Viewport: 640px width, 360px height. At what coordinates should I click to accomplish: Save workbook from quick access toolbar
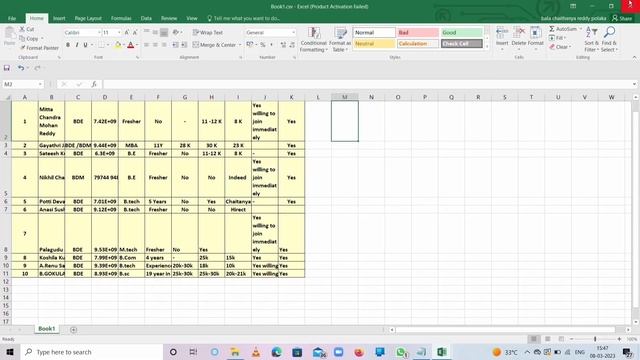click(x=7, y=68)
